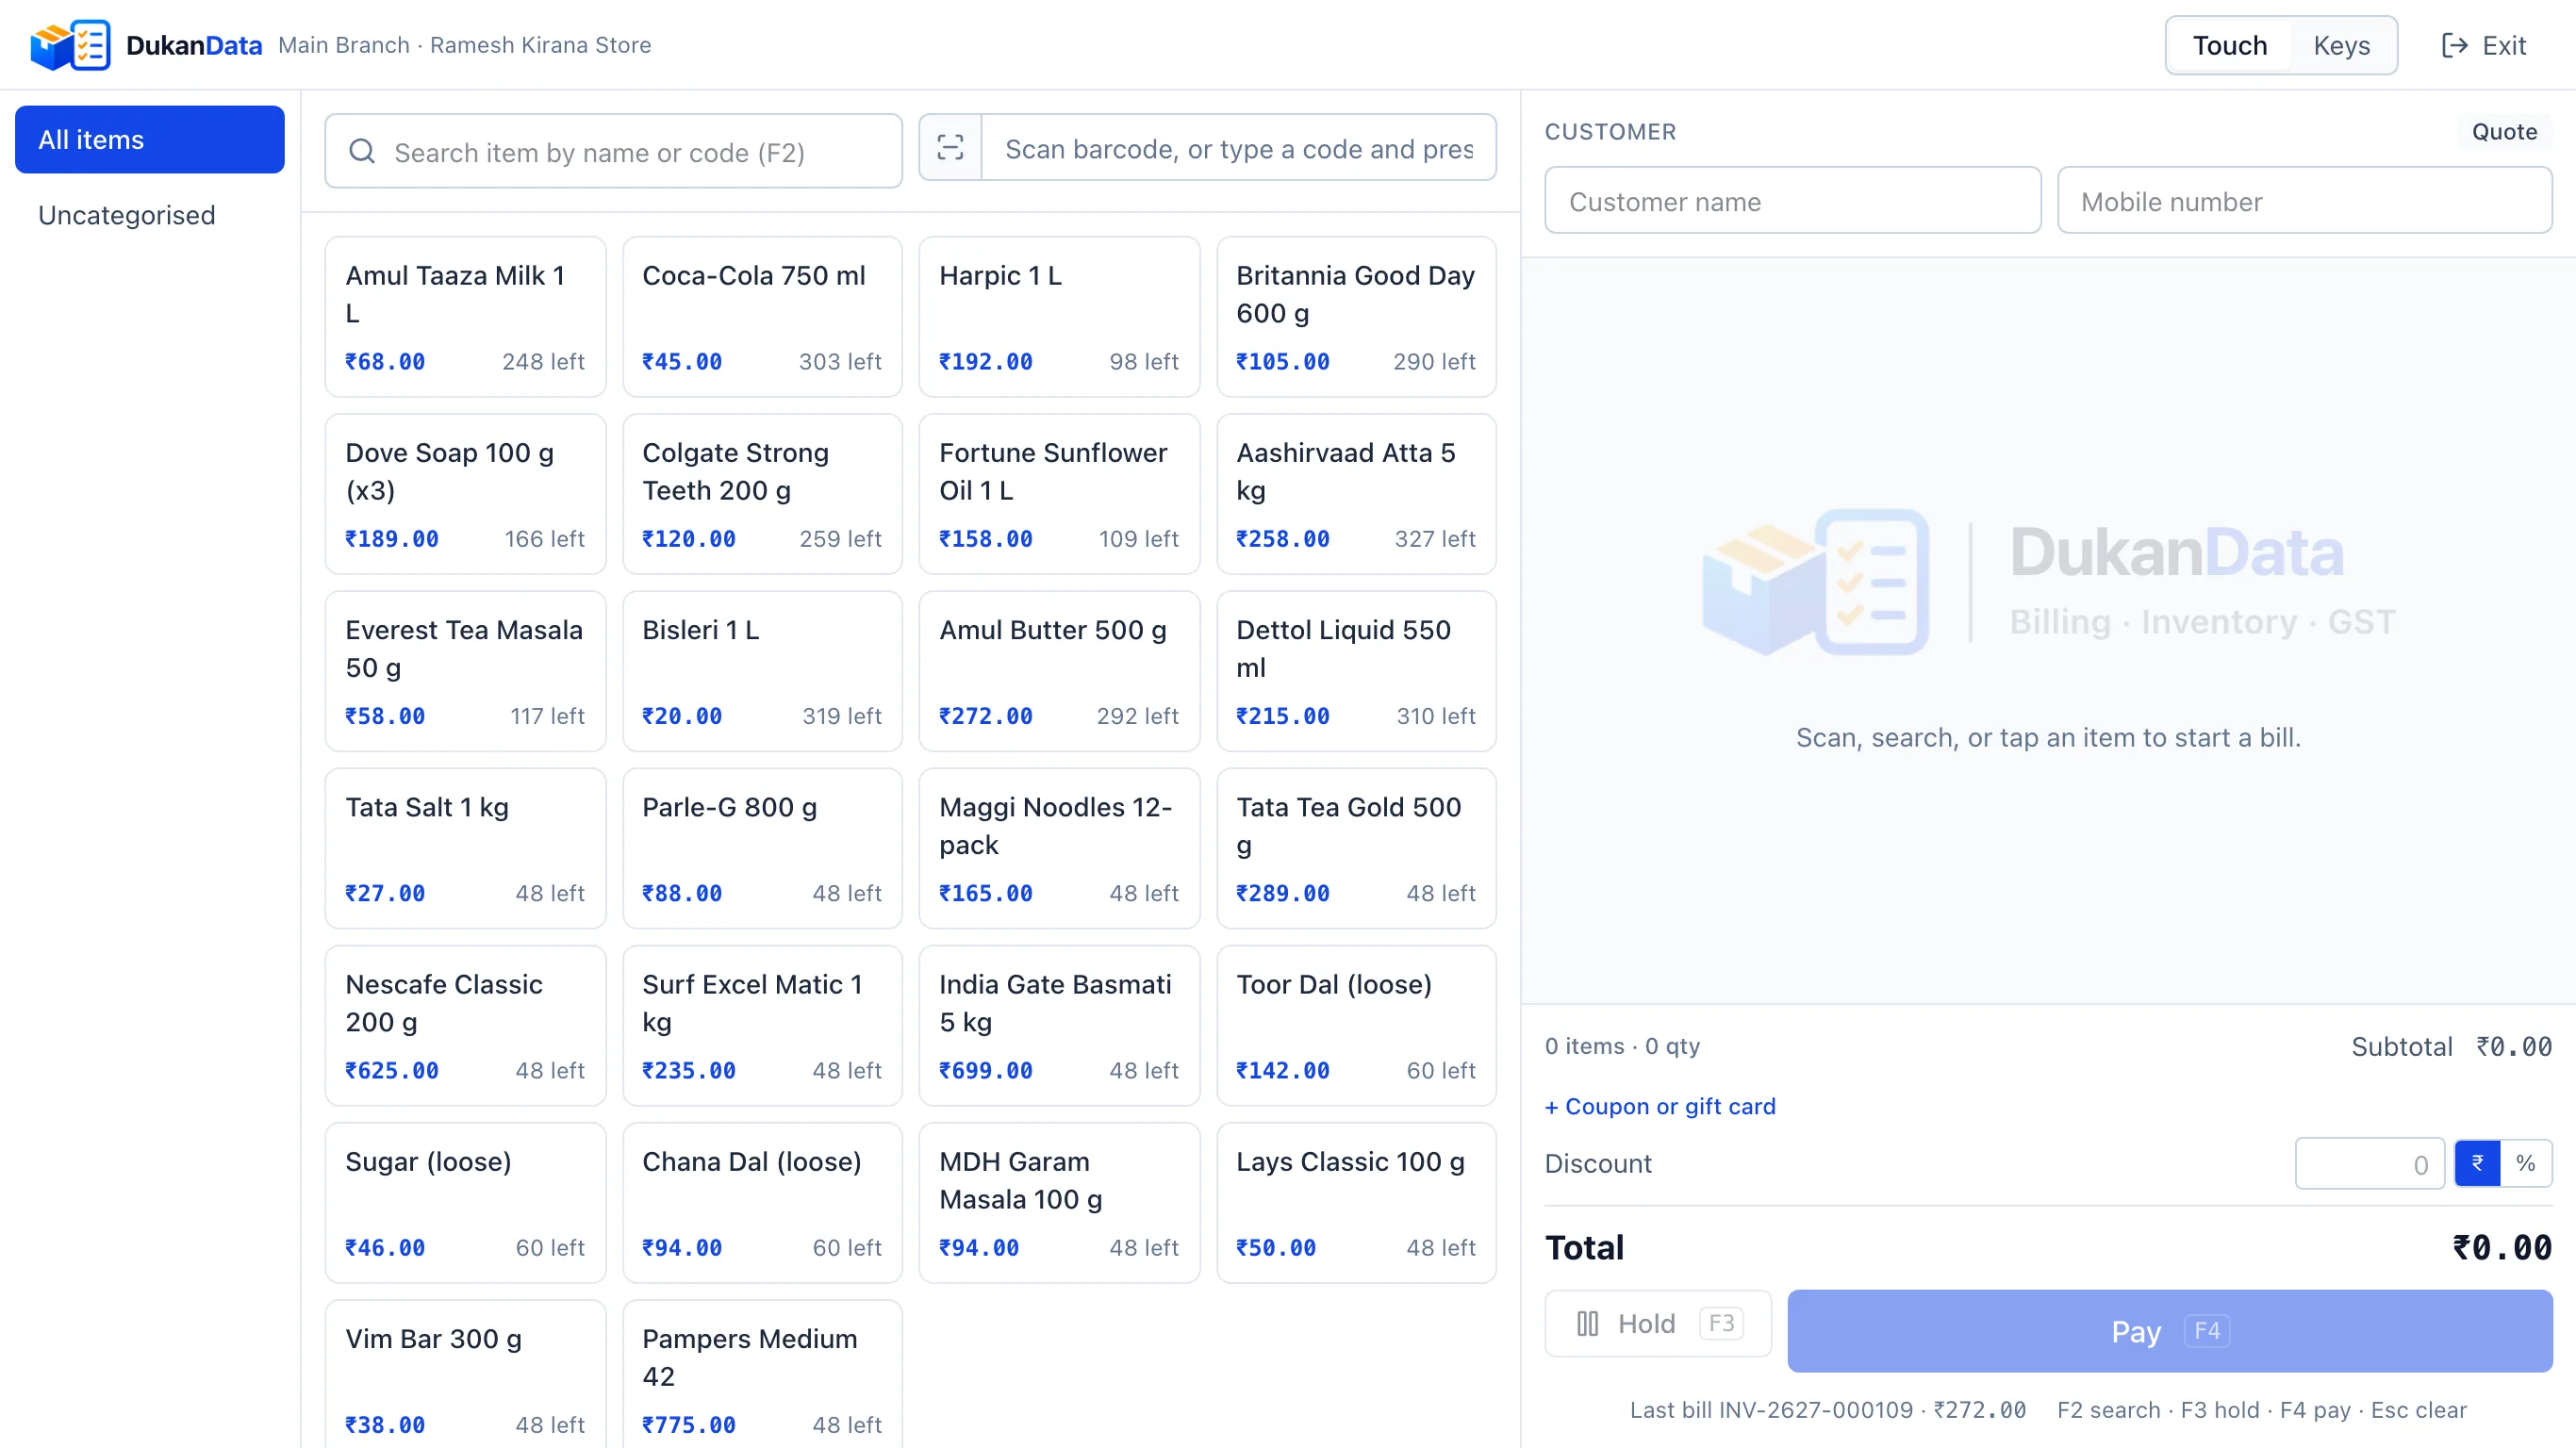This screenshot has width=2576, height=1448.
Task: Click the Exit icon
Action: (x=2454, y=45)
